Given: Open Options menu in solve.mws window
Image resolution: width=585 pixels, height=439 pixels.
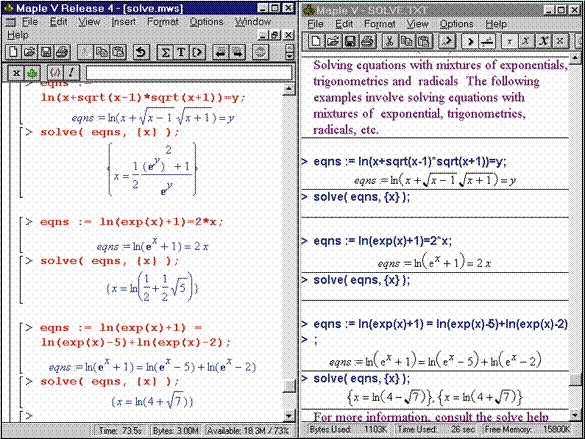Looking at the screenshot, I should tap(206, 22).
